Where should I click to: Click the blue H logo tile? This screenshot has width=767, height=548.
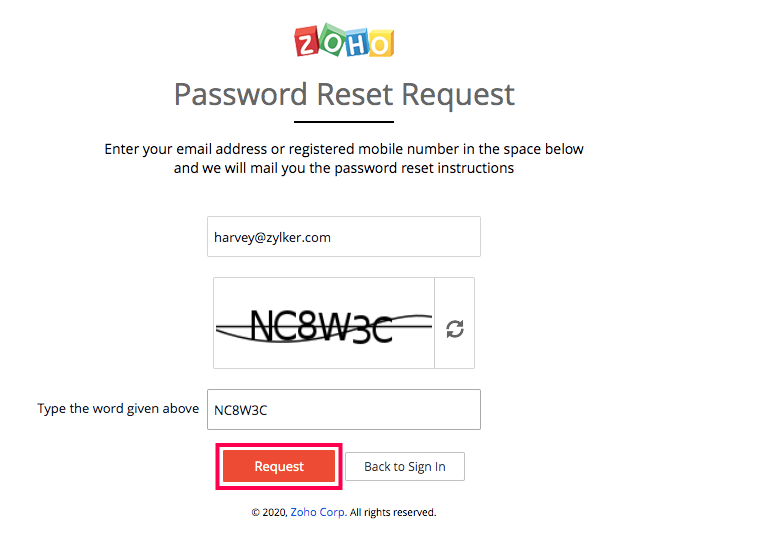pos(356,43)
